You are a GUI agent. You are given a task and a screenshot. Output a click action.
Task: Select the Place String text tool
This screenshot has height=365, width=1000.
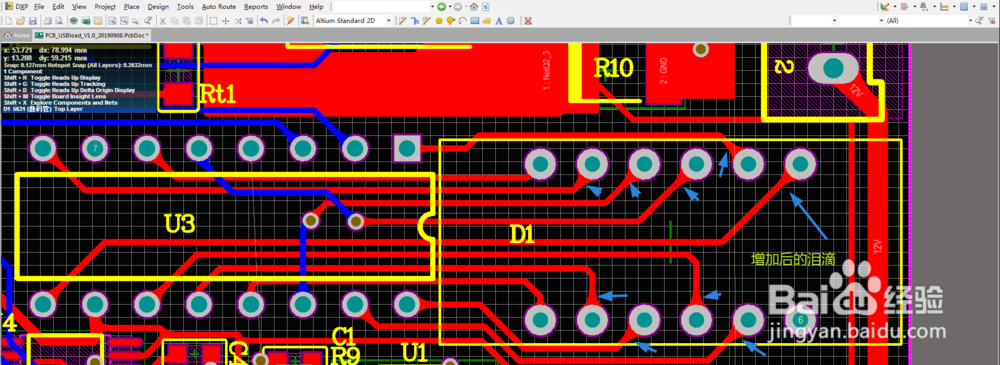499,21
